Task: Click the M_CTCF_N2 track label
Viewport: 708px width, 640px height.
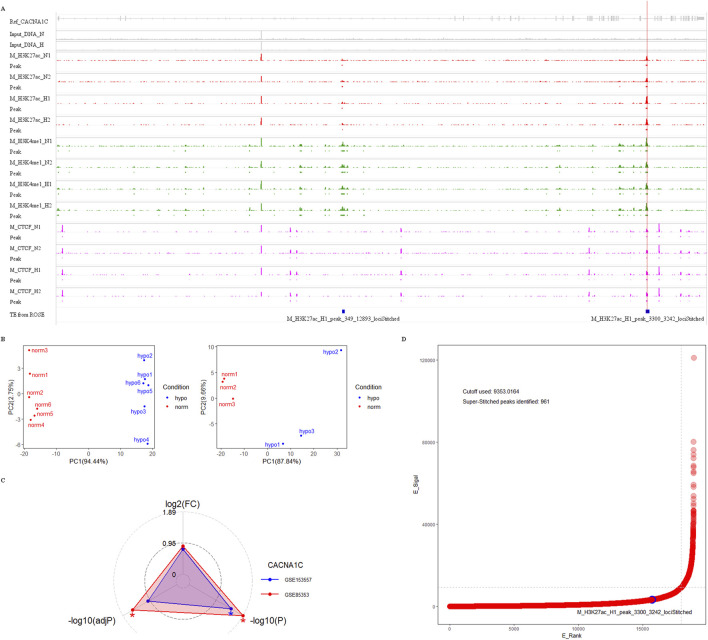Action: click(x=25, y=248)
